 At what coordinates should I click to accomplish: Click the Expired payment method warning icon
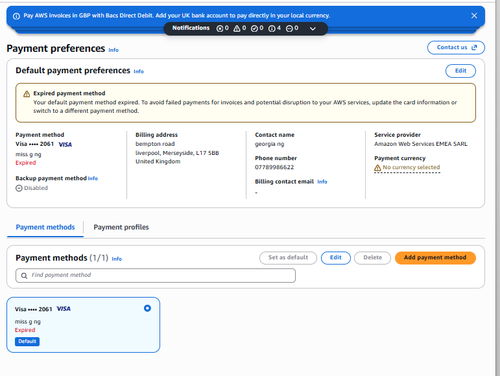pos(26,94)
